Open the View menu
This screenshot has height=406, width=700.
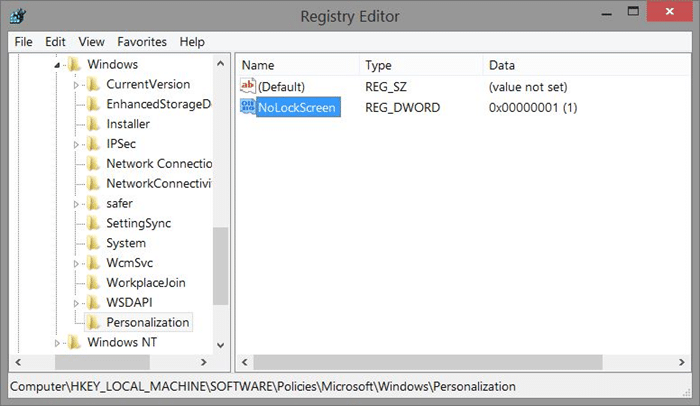pyautogui.click(x=92, y=42)
